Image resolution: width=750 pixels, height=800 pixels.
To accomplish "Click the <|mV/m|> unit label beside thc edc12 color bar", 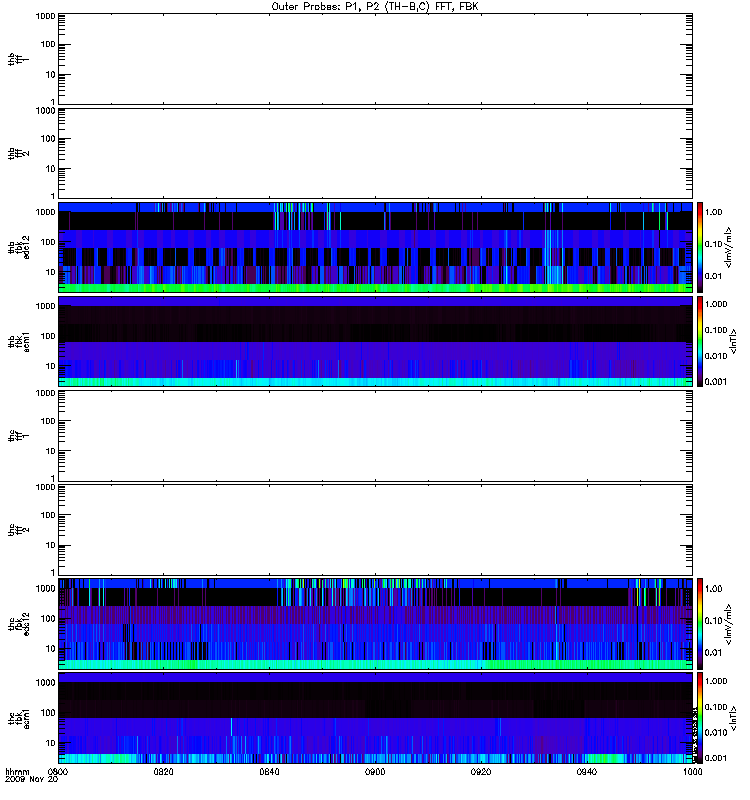I will click(x=729, y=624).
